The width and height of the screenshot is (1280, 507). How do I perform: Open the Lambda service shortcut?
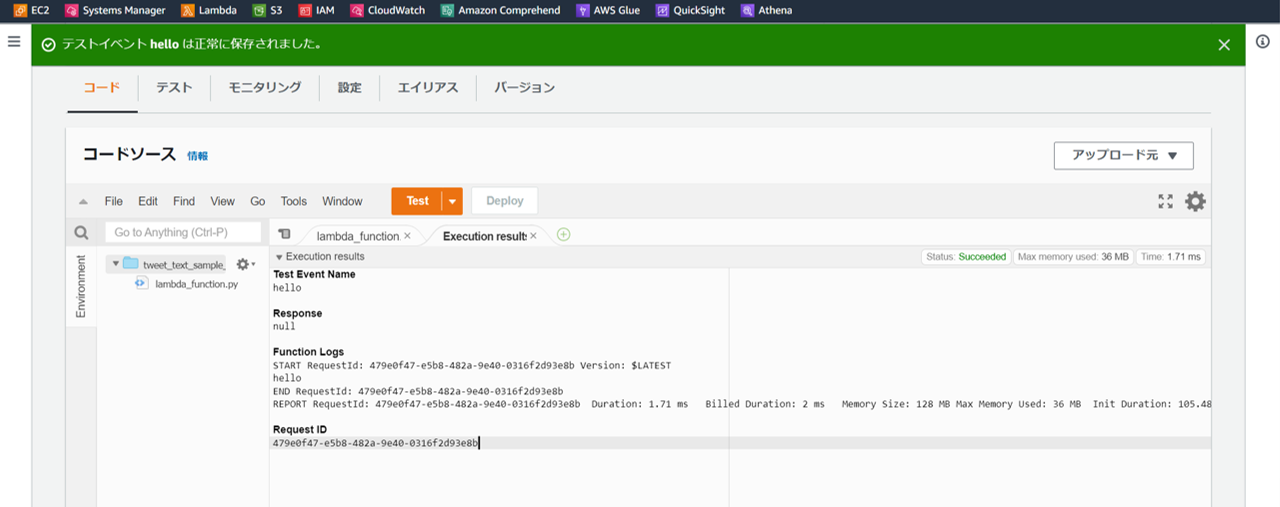pos(209,10)
